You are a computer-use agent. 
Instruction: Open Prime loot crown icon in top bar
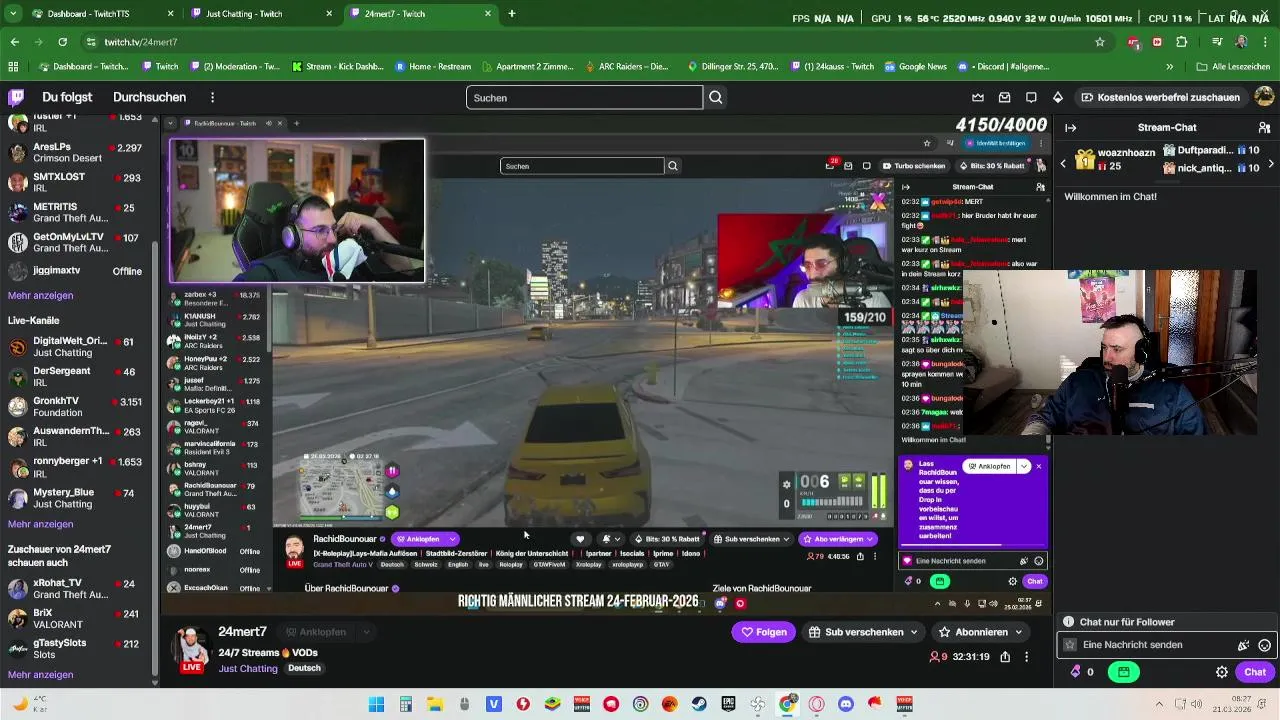[978, 97]
